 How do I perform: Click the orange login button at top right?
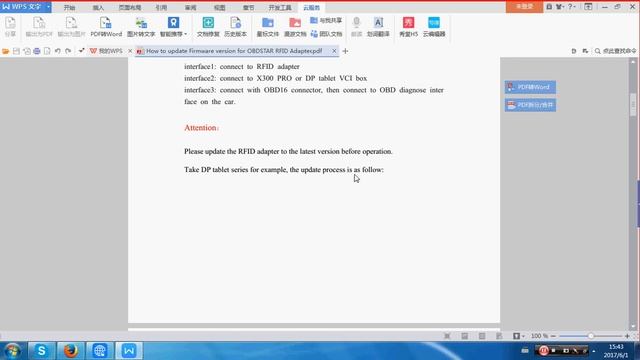[524, 7]
